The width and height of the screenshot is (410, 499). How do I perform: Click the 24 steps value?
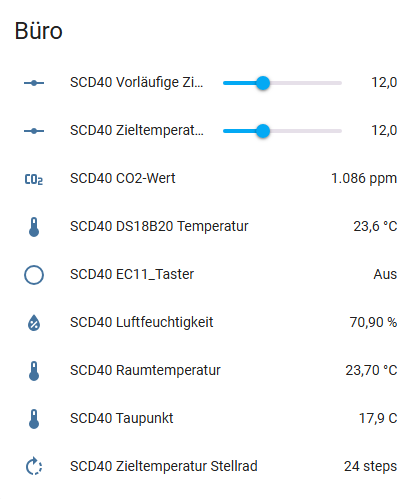pos(370,466)
